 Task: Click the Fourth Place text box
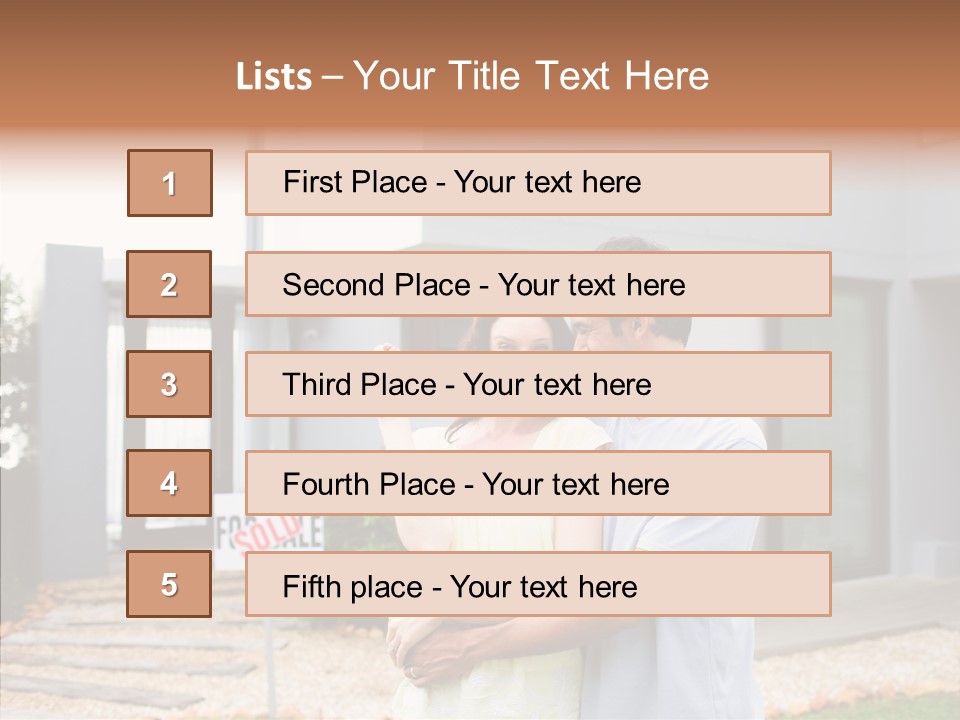tap(538, 483)
